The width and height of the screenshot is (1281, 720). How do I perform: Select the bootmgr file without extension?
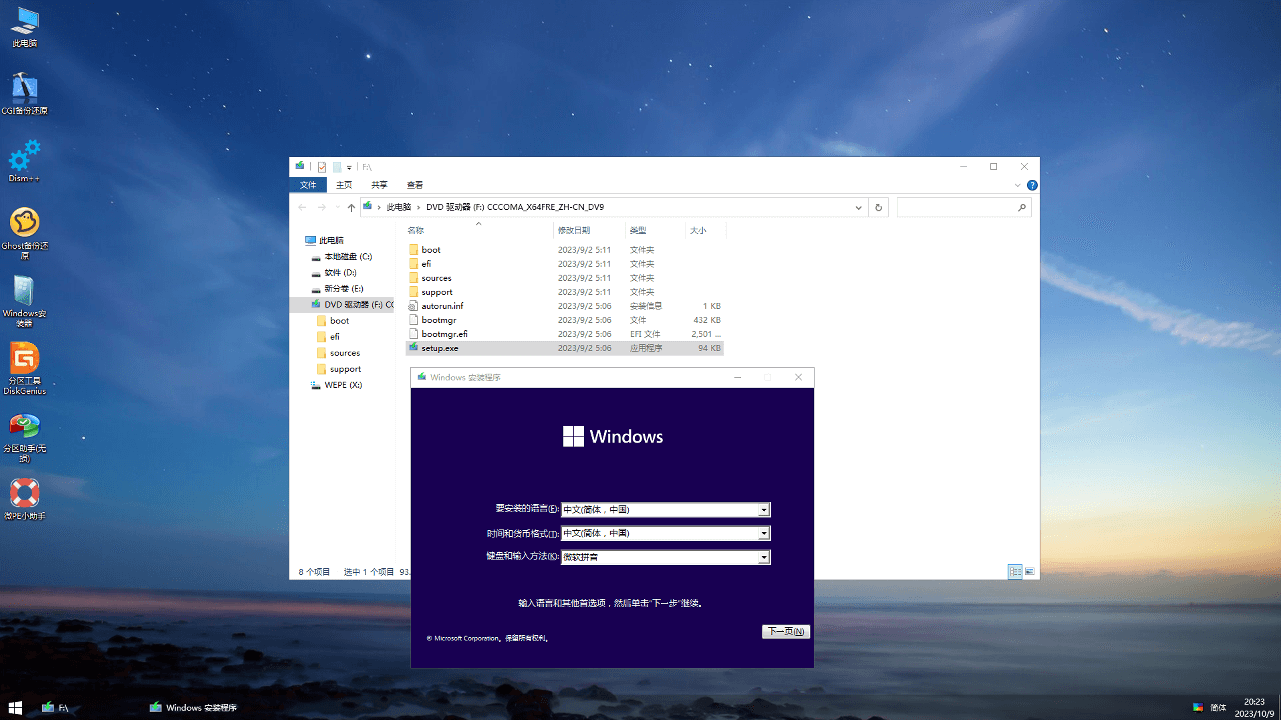tap(564, 319)
